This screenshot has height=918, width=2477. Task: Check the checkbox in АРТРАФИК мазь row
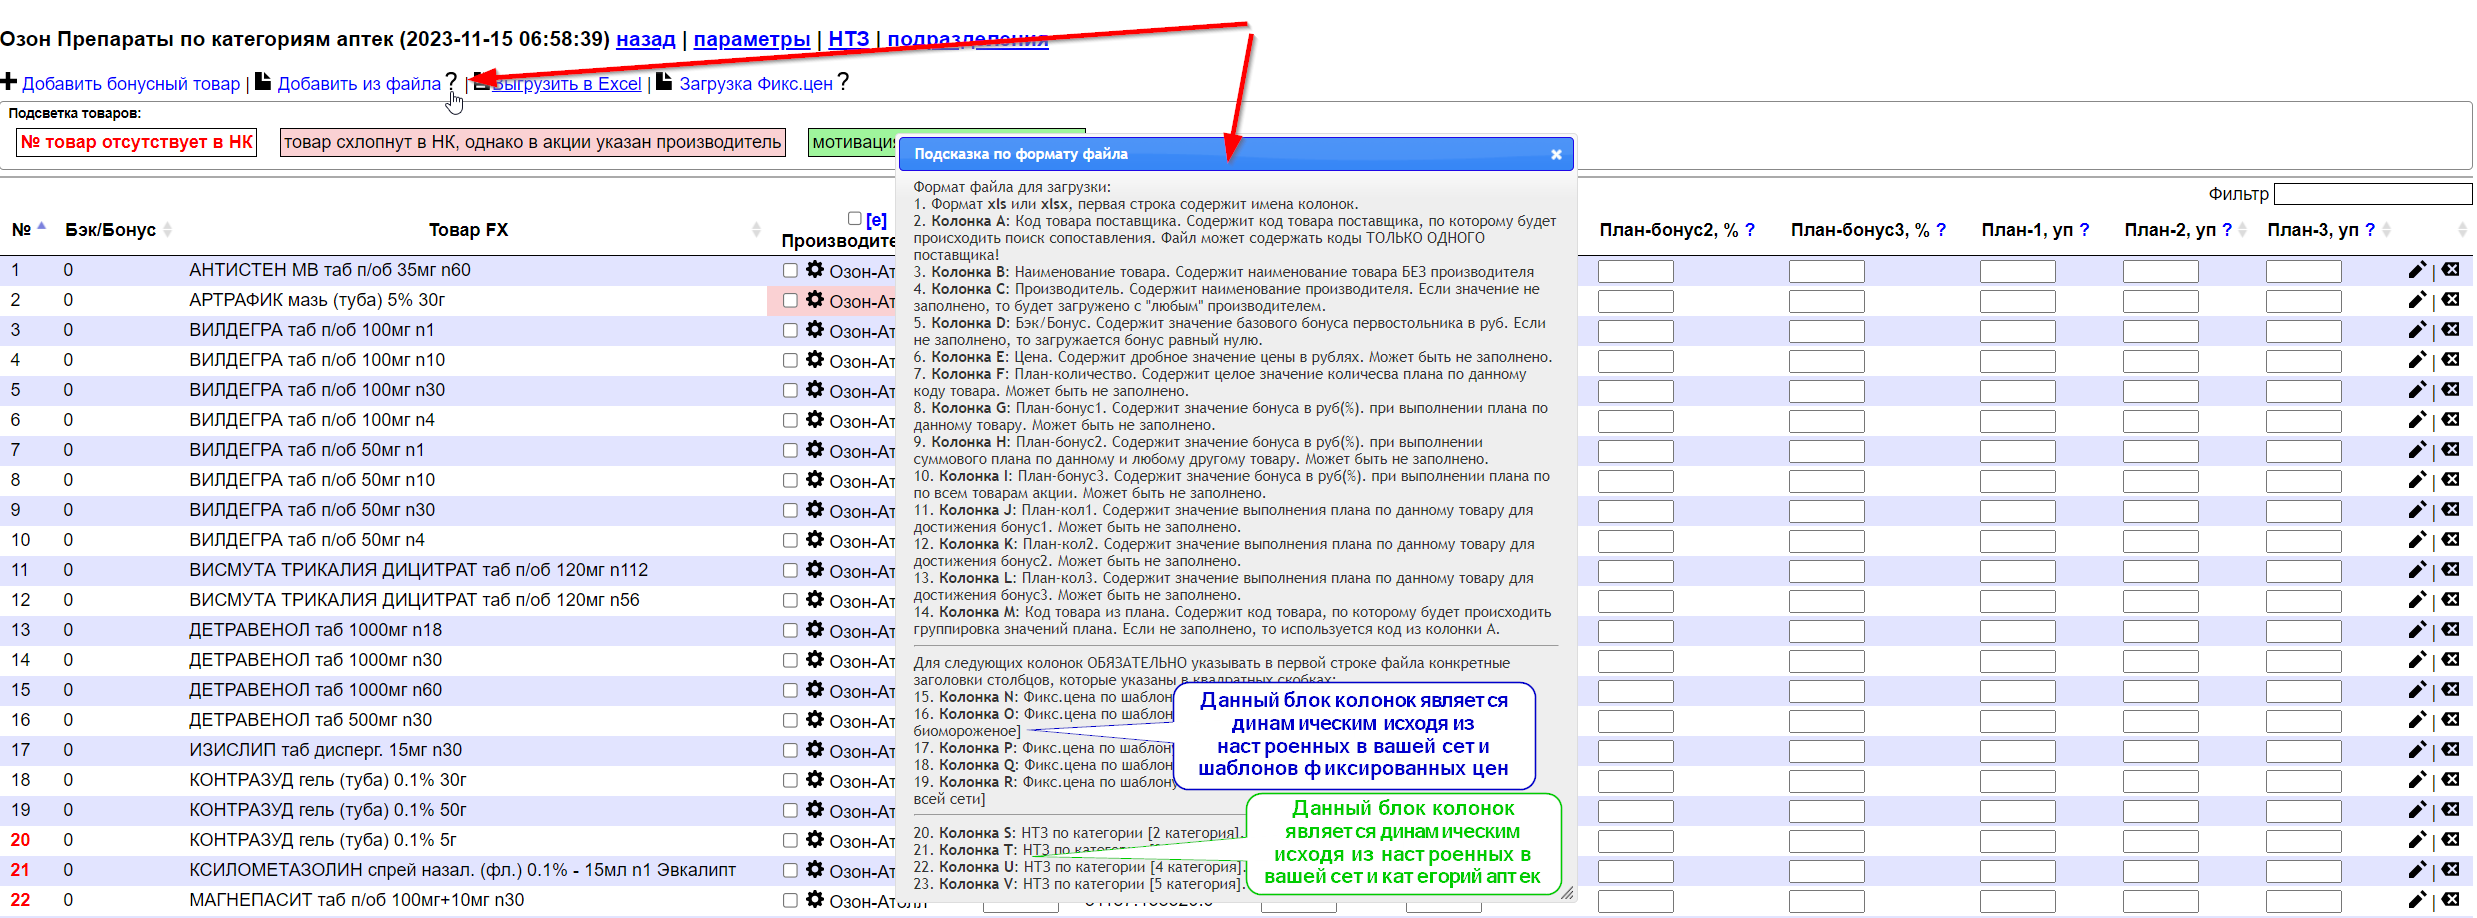click(x=790, y=300)
